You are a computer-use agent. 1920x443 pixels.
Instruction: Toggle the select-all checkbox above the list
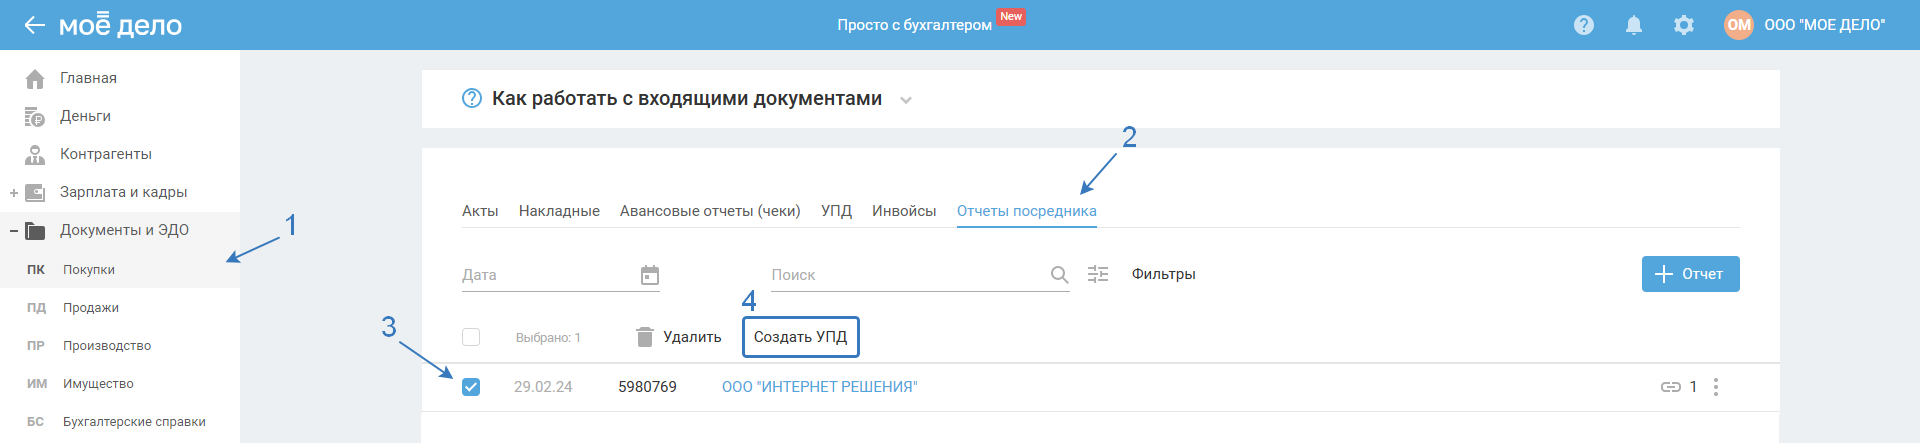[x=471, y=337]
